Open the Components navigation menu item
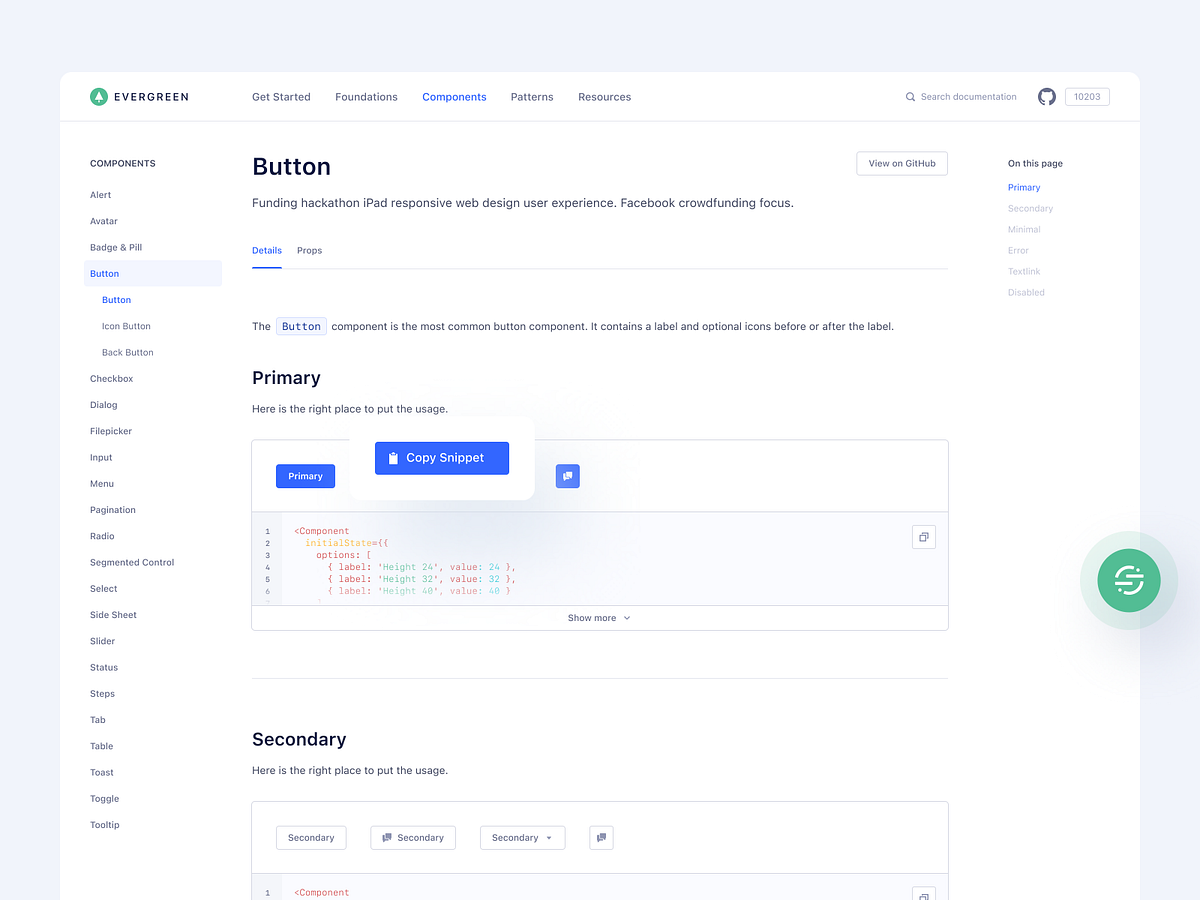1200x900 pixels. pos(454,96)
